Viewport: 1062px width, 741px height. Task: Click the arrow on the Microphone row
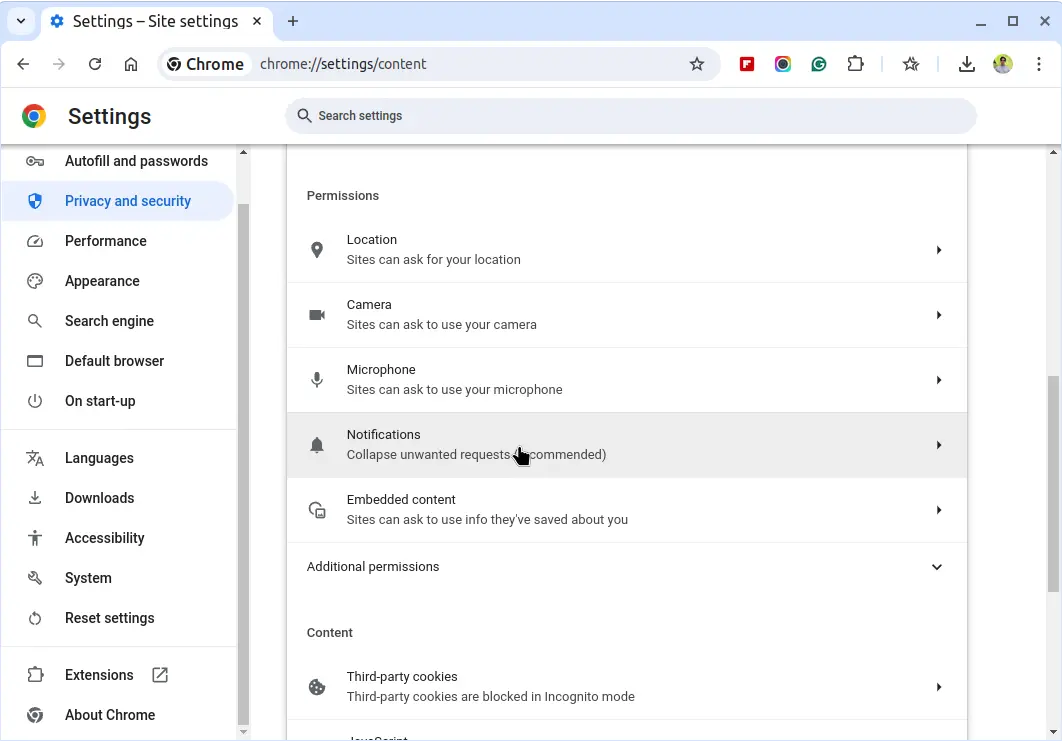939,380
